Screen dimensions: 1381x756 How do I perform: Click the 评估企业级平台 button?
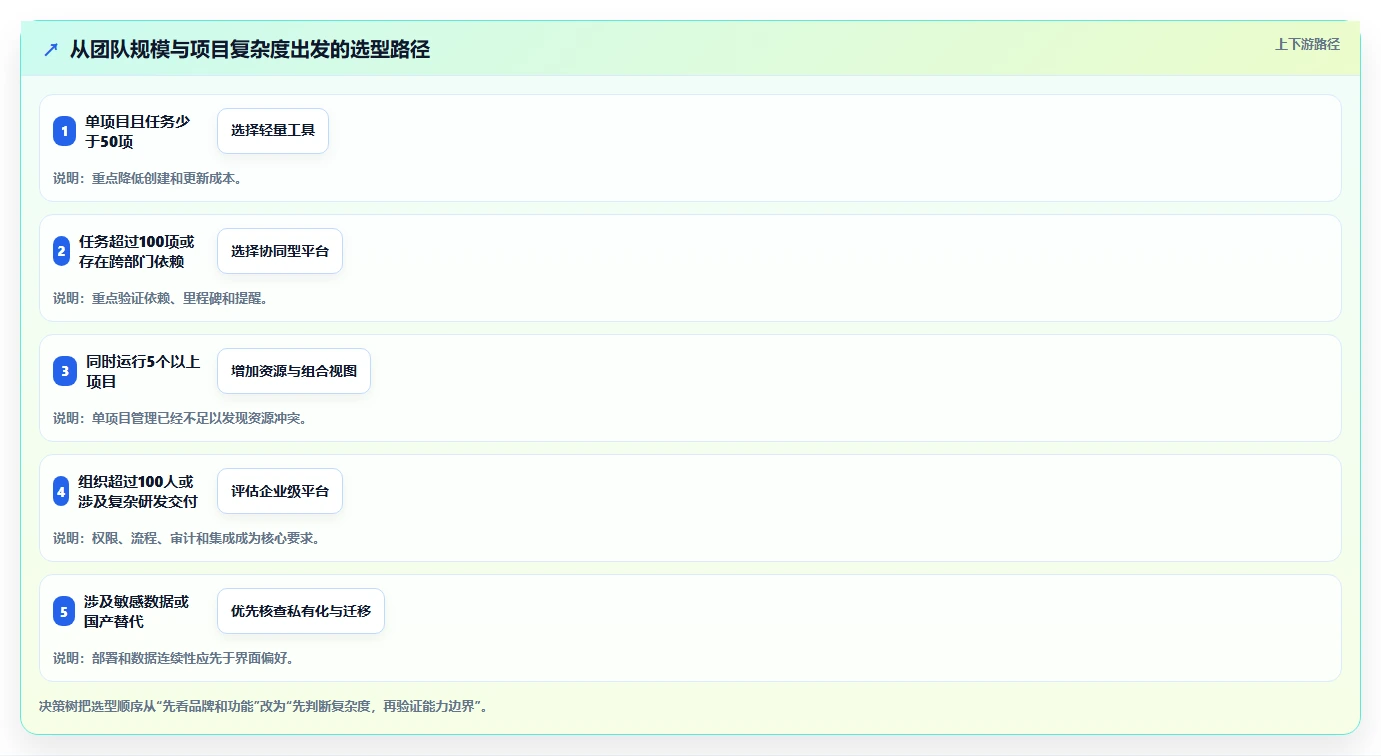pos(280,491)
